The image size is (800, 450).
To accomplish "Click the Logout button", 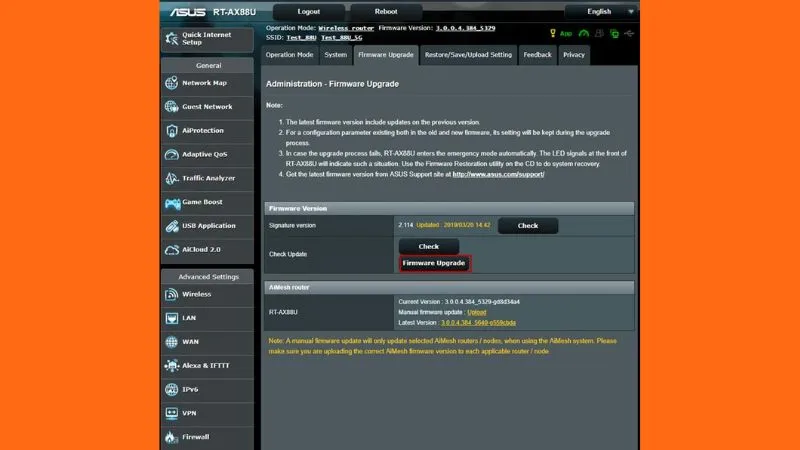I will (309, 12).
